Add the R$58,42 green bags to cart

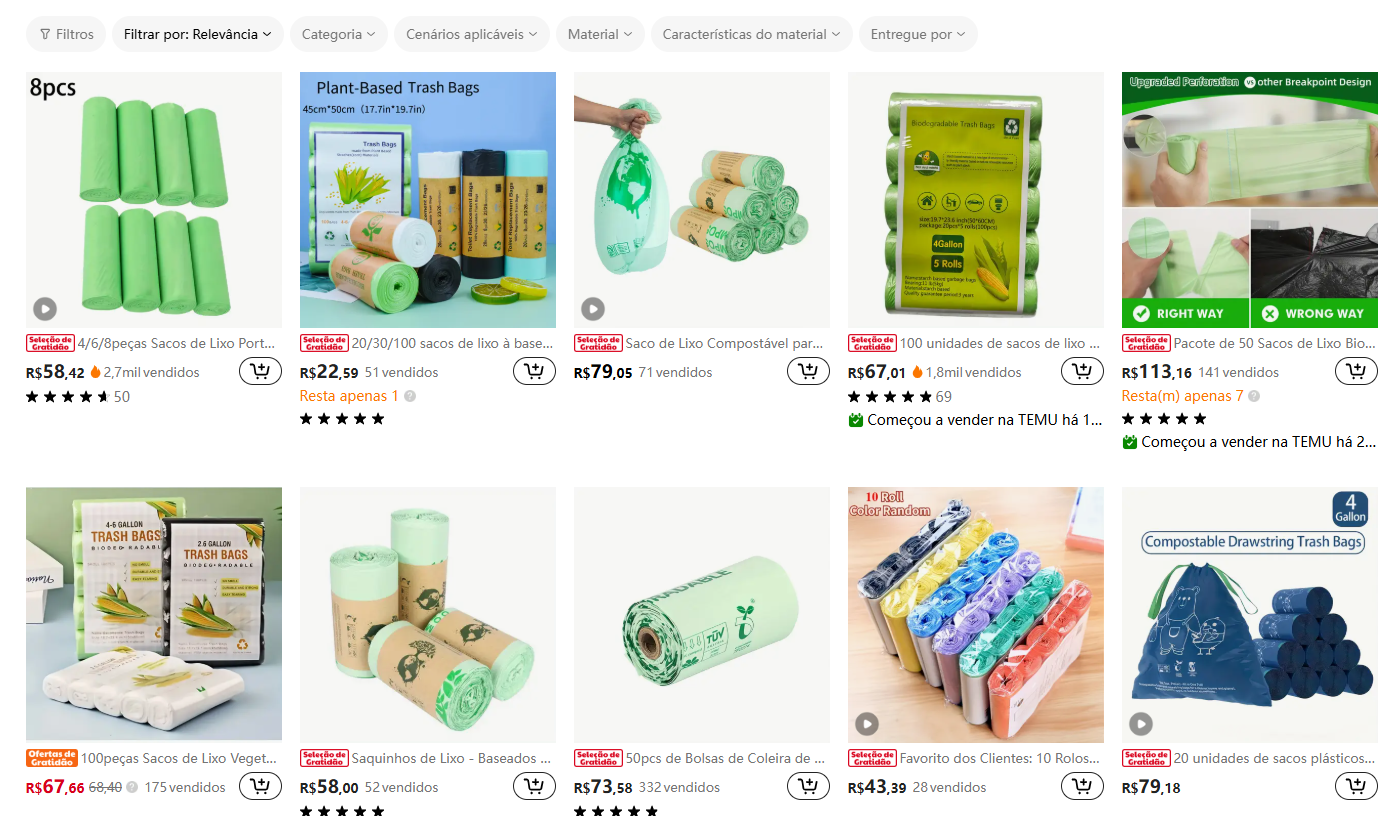pyautogui.click(x=260, y=372)
